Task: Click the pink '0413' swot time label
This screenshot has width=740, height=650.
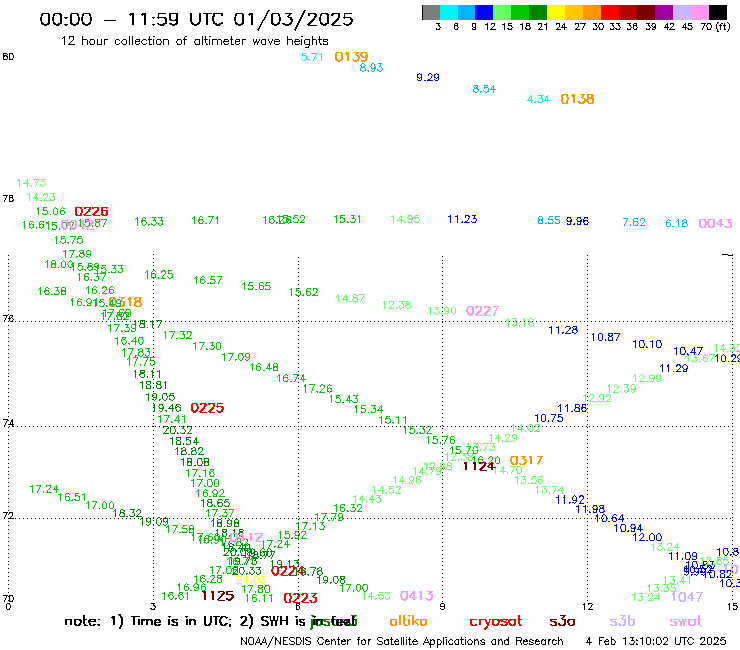Action: pos(416,596)
